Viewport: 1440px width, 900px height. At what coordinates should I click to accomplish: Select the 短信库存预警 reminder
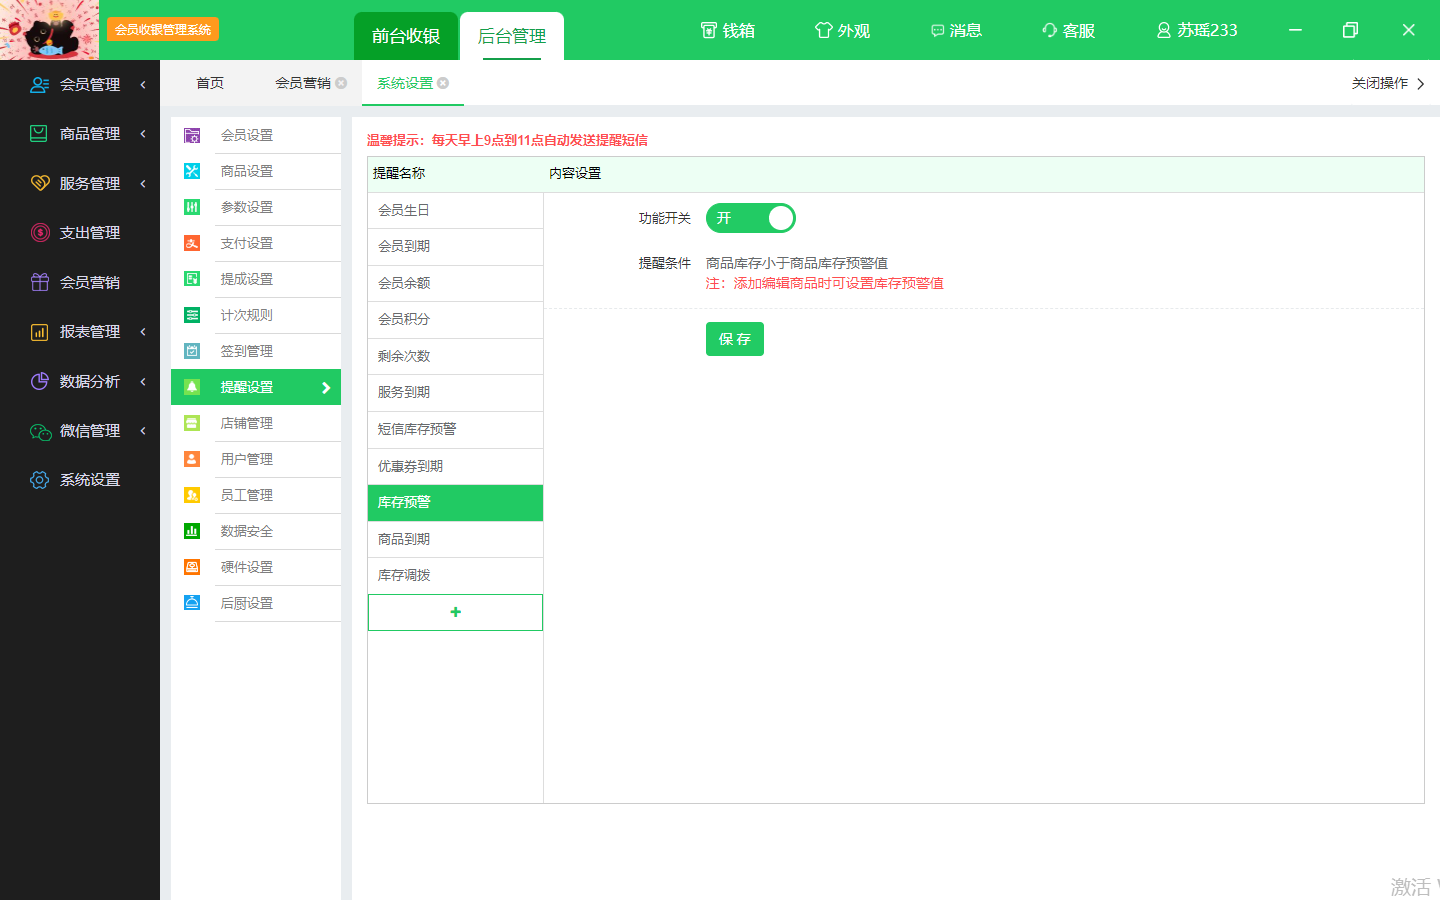[x=455, y=430]
